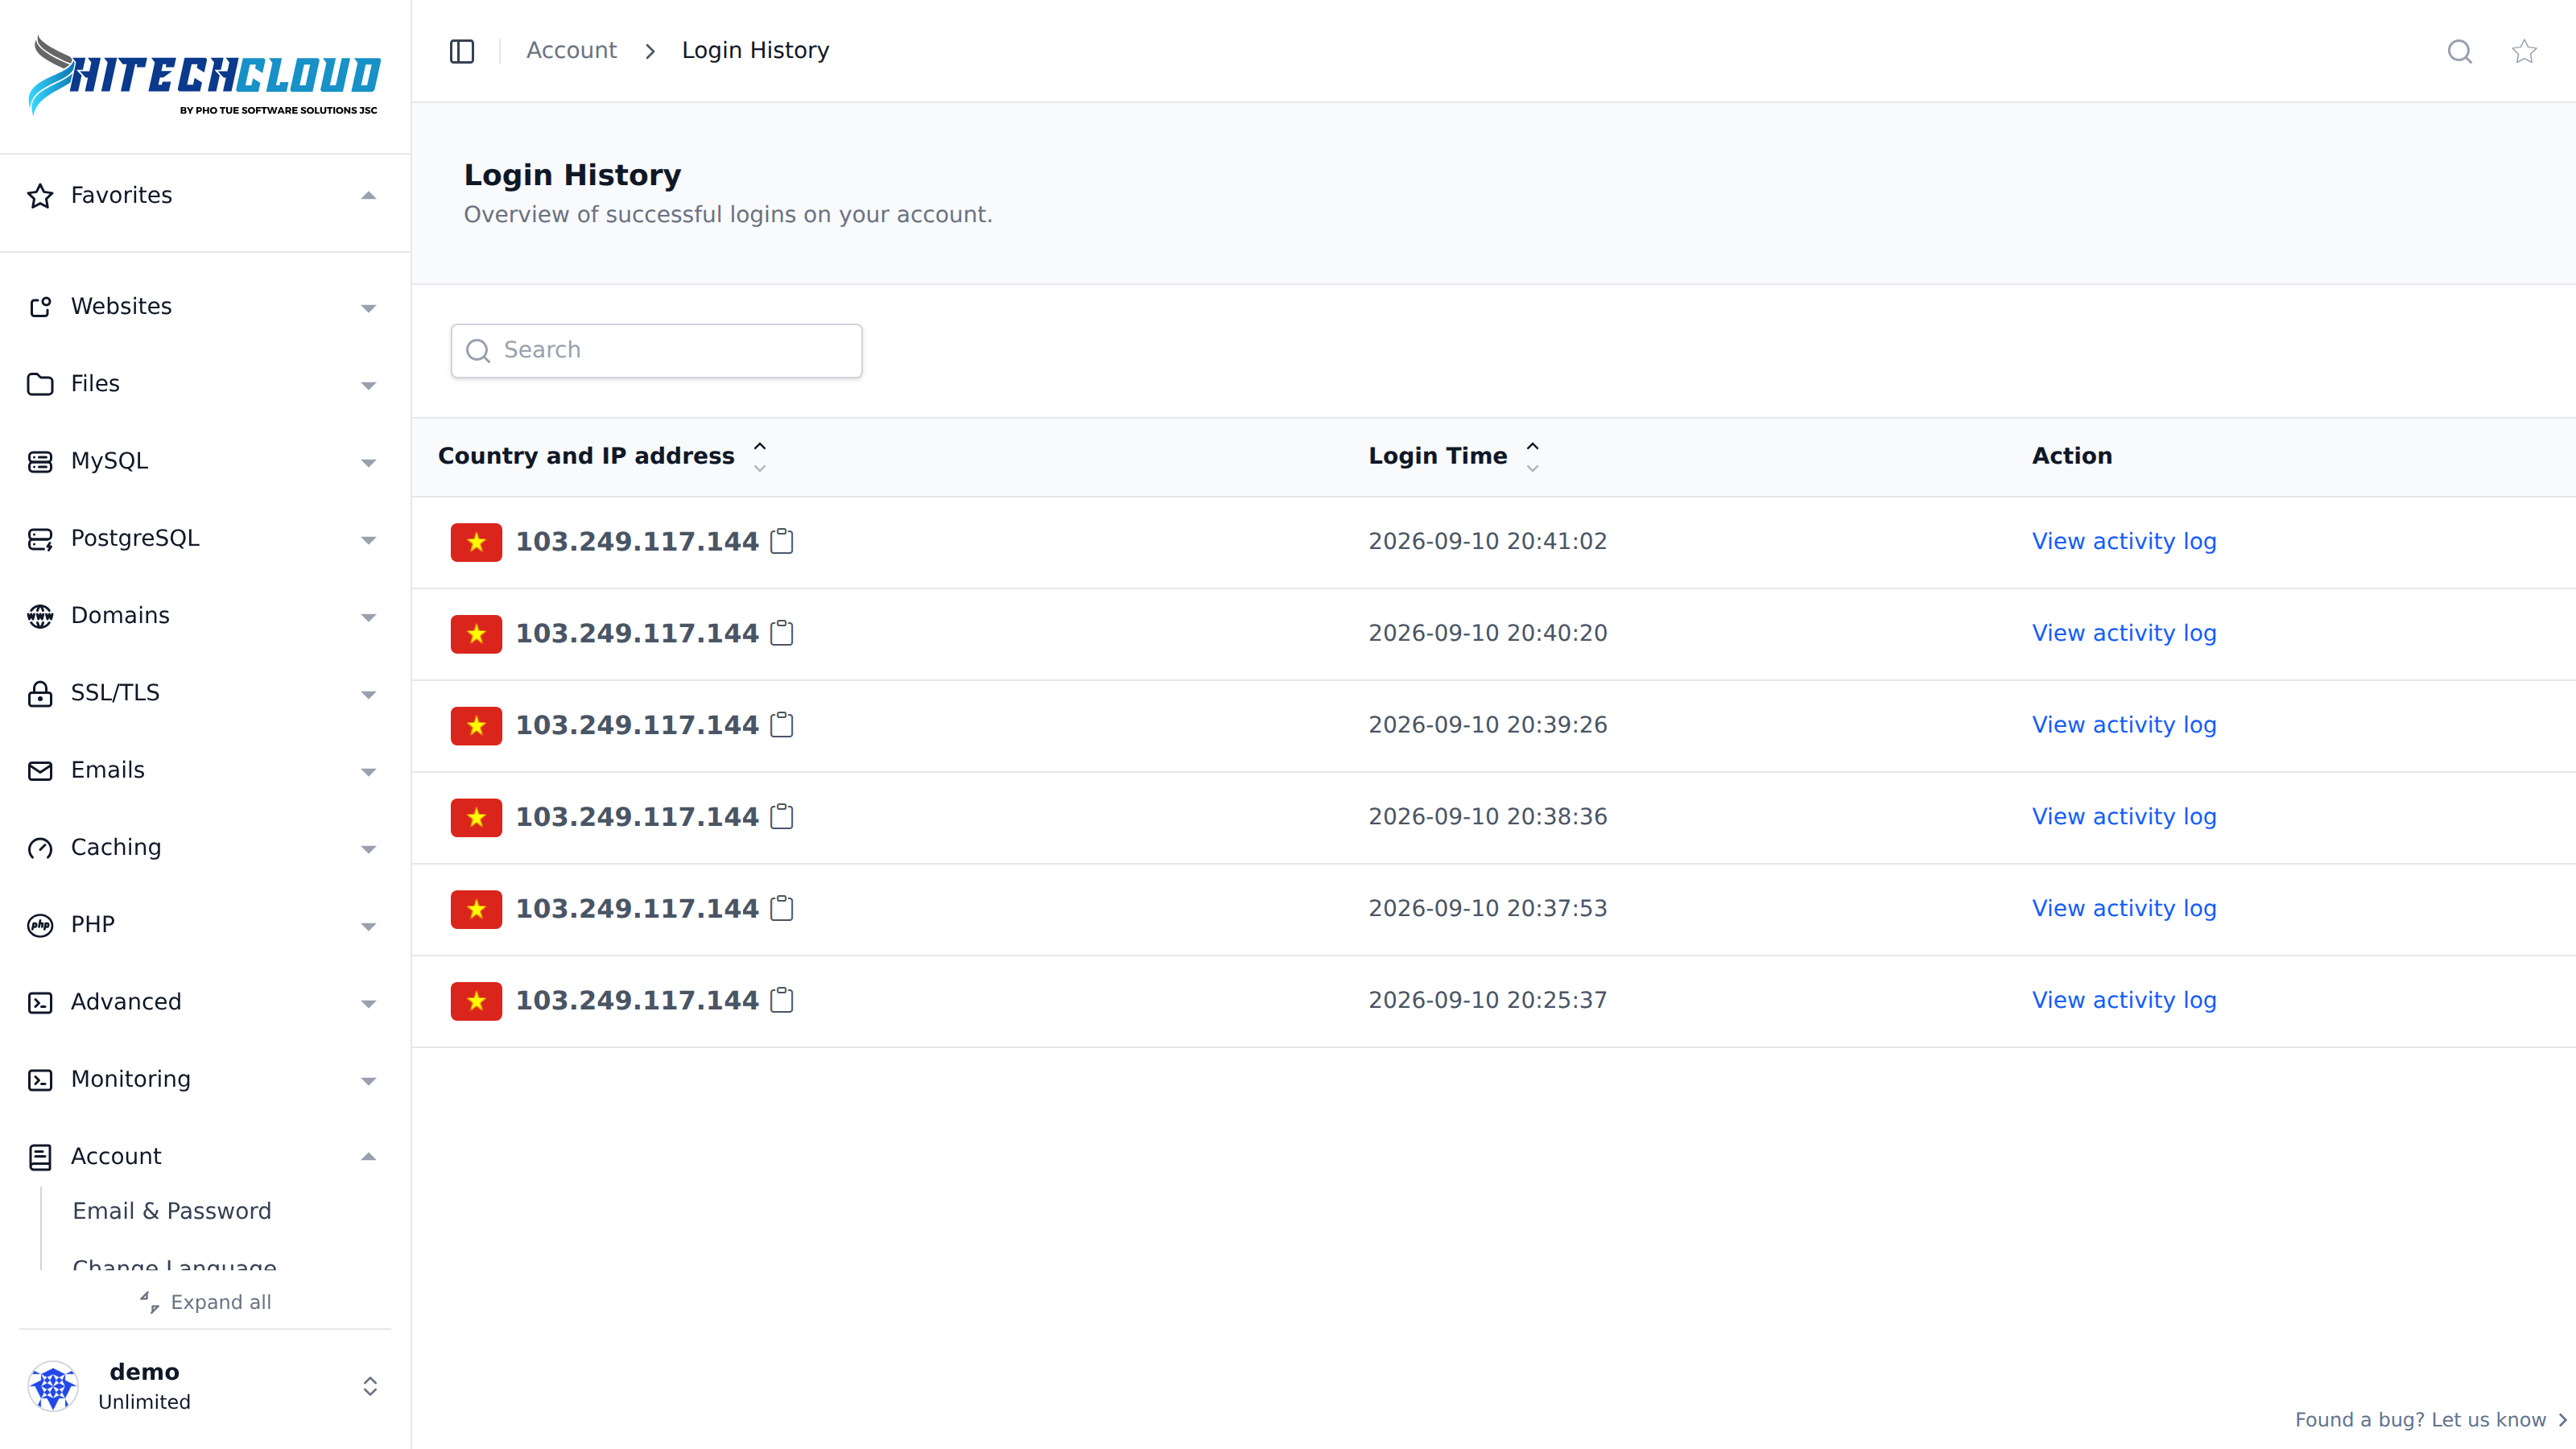Click Expand all in sidebar
The height and width of the screenshot is (1449, 2576).
[x=205, y=1302]
